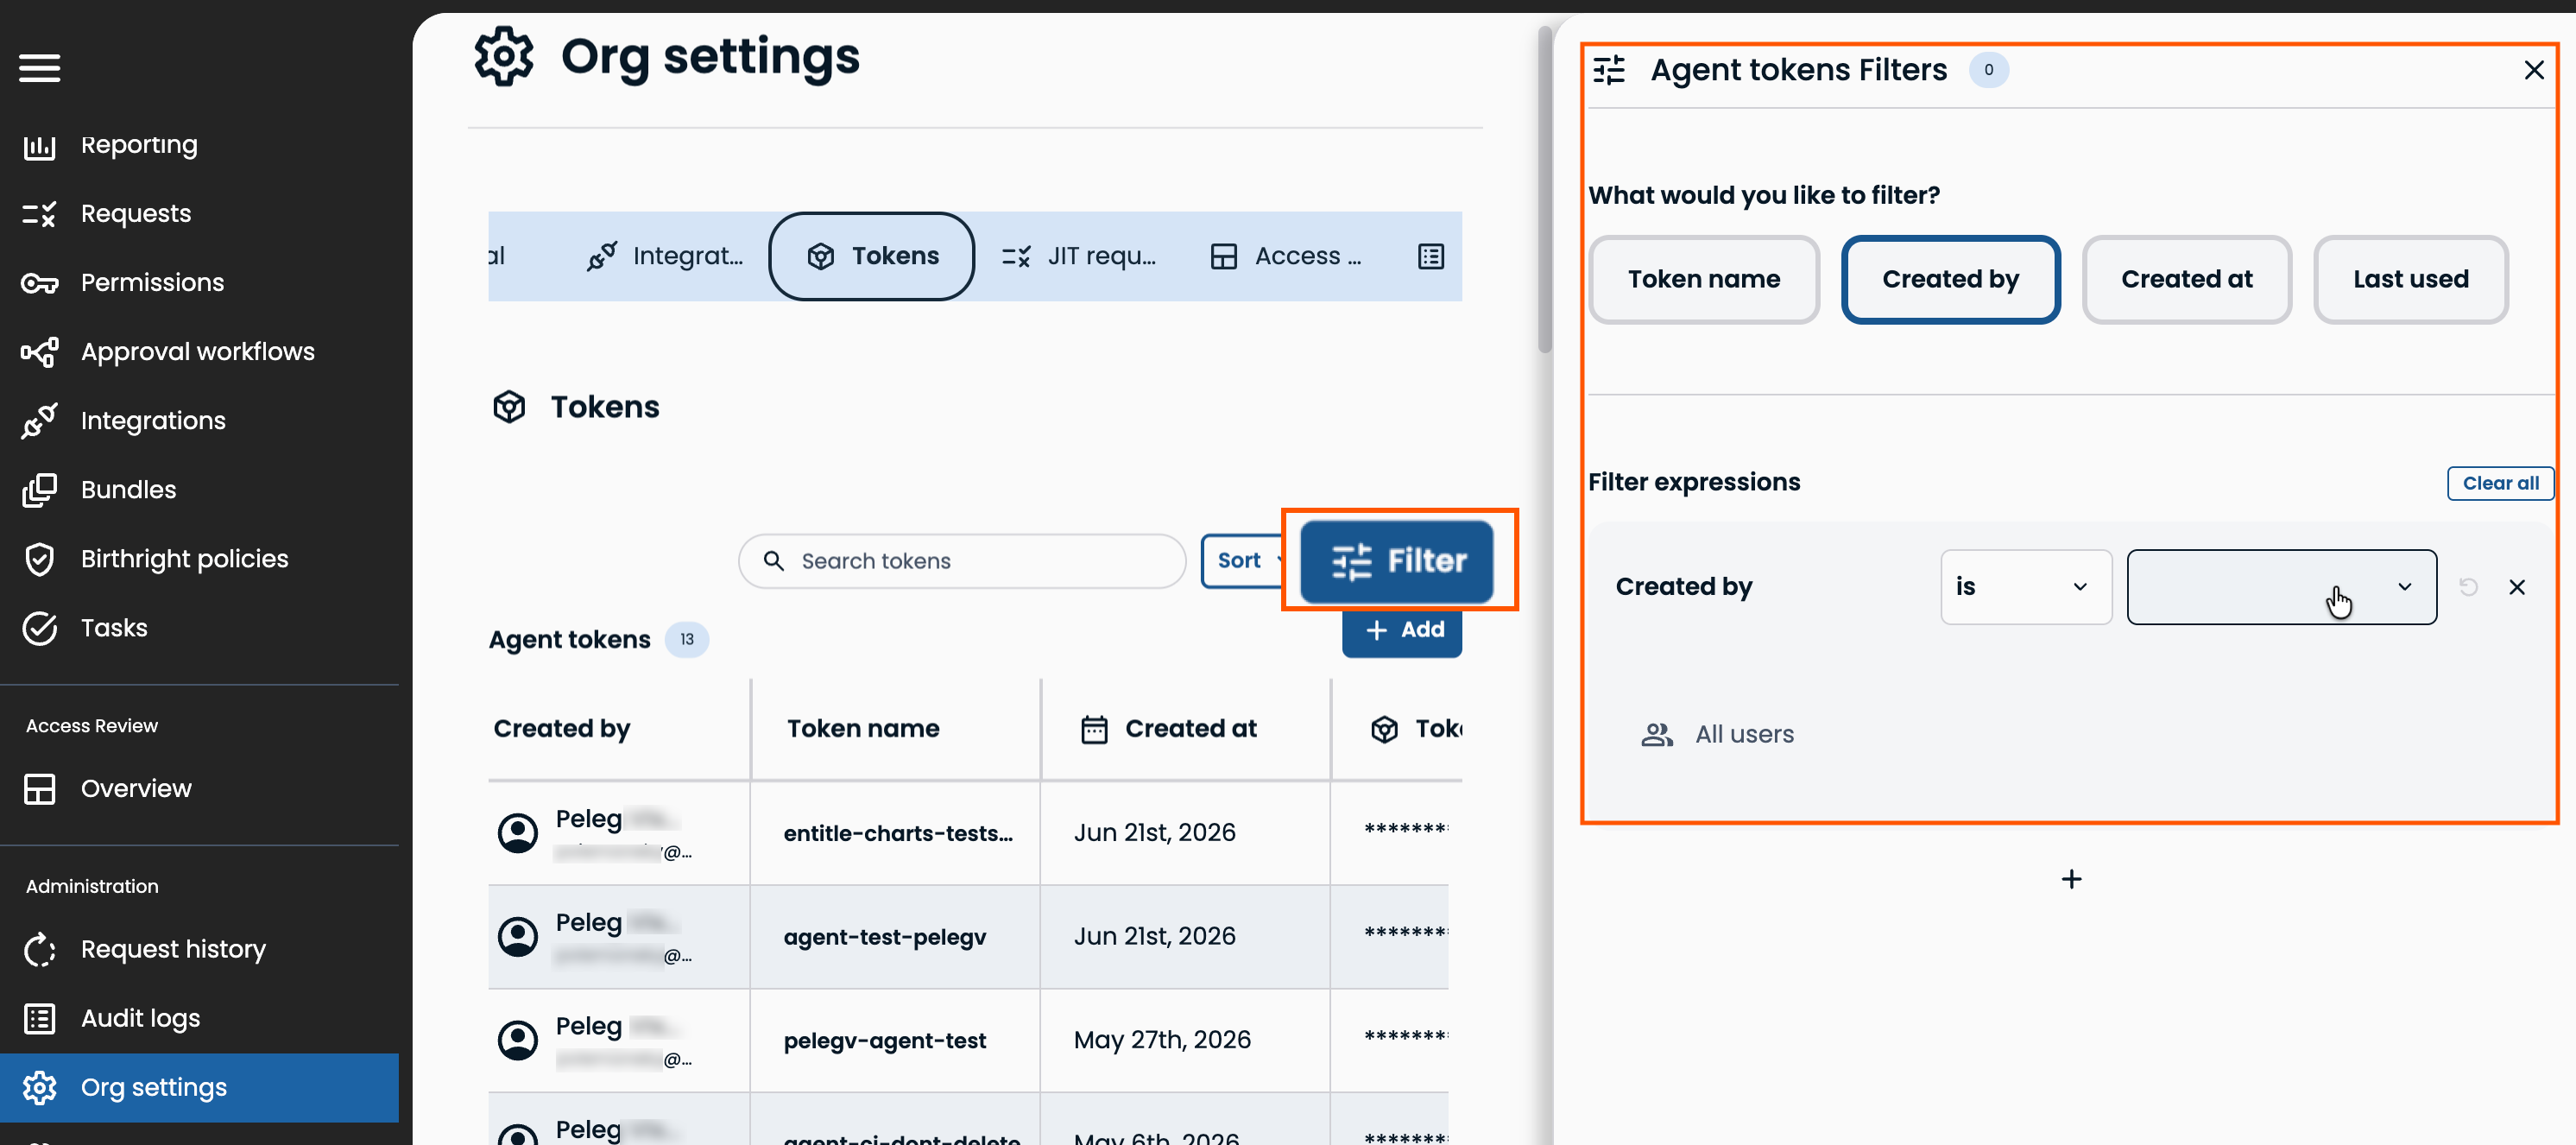2576x1145 pixels.
Task: Click the Bundles stacked-squares icon
Action: coord(39,490)
